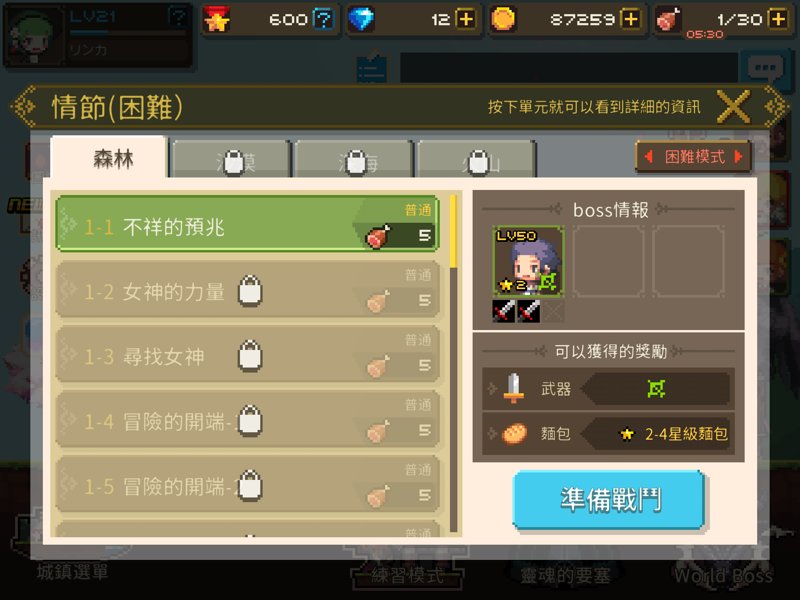Switch difficulty using left red arrow
This screenshot has width=800, height=600.
click(x=649, y=157)
